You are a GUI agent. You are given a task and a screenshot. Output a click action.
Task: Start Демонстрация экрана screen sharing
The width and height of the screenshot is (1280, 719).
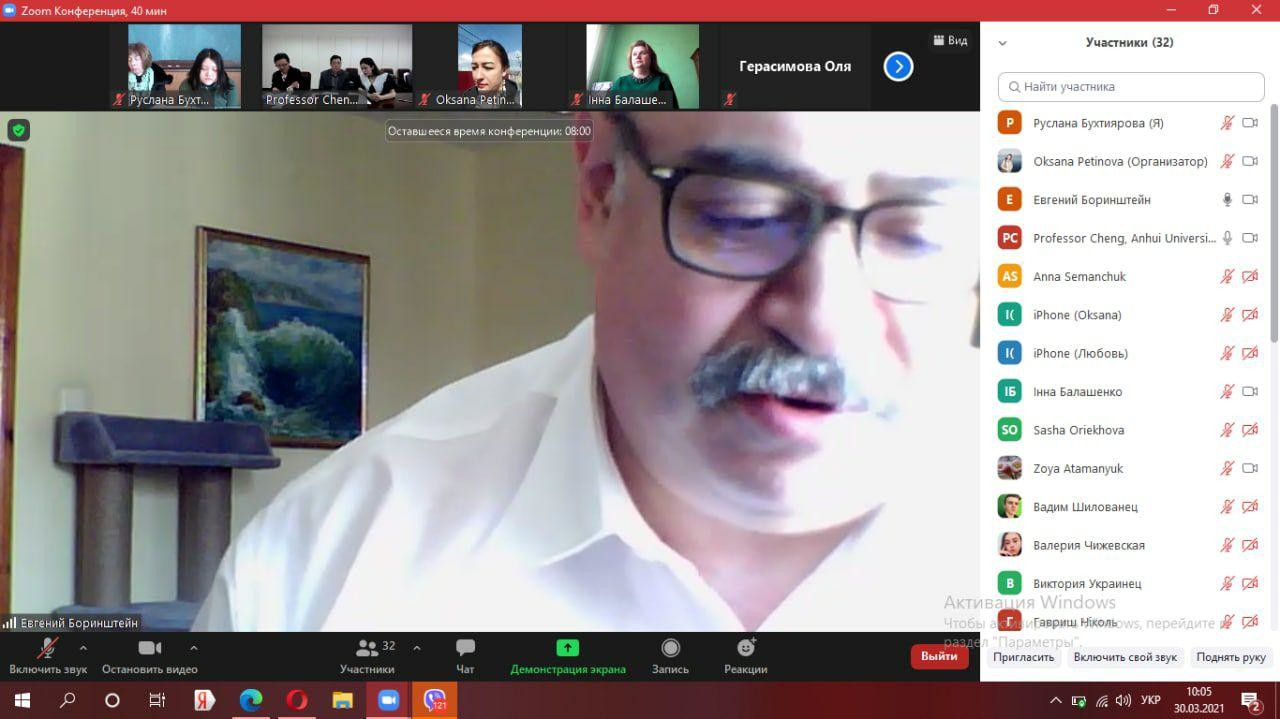coord(568,656)
